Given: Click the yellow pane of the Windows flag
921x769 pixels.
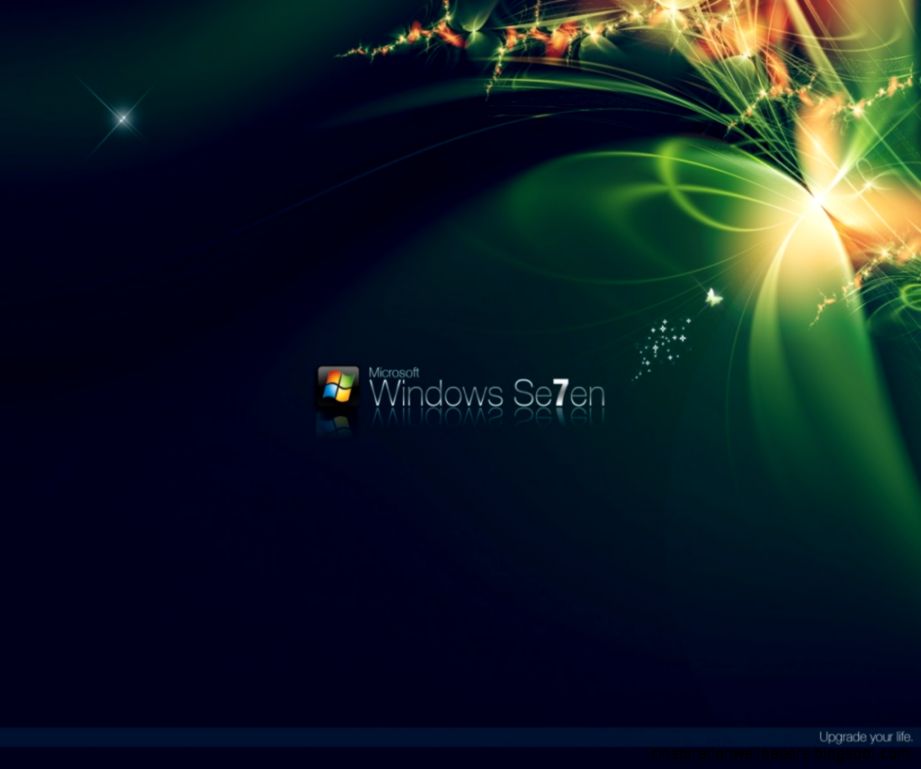Looking at the screenshot, I should (344, 395).
